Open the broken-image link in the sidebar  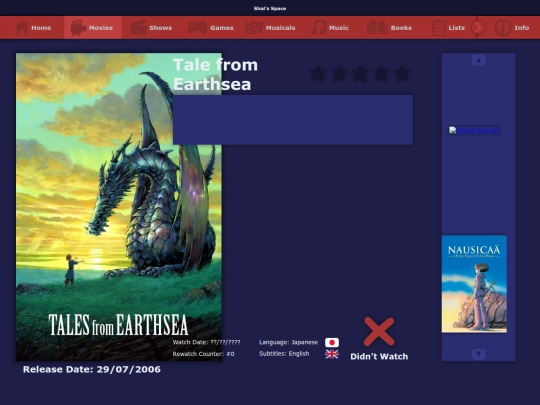tap(474, 130)
